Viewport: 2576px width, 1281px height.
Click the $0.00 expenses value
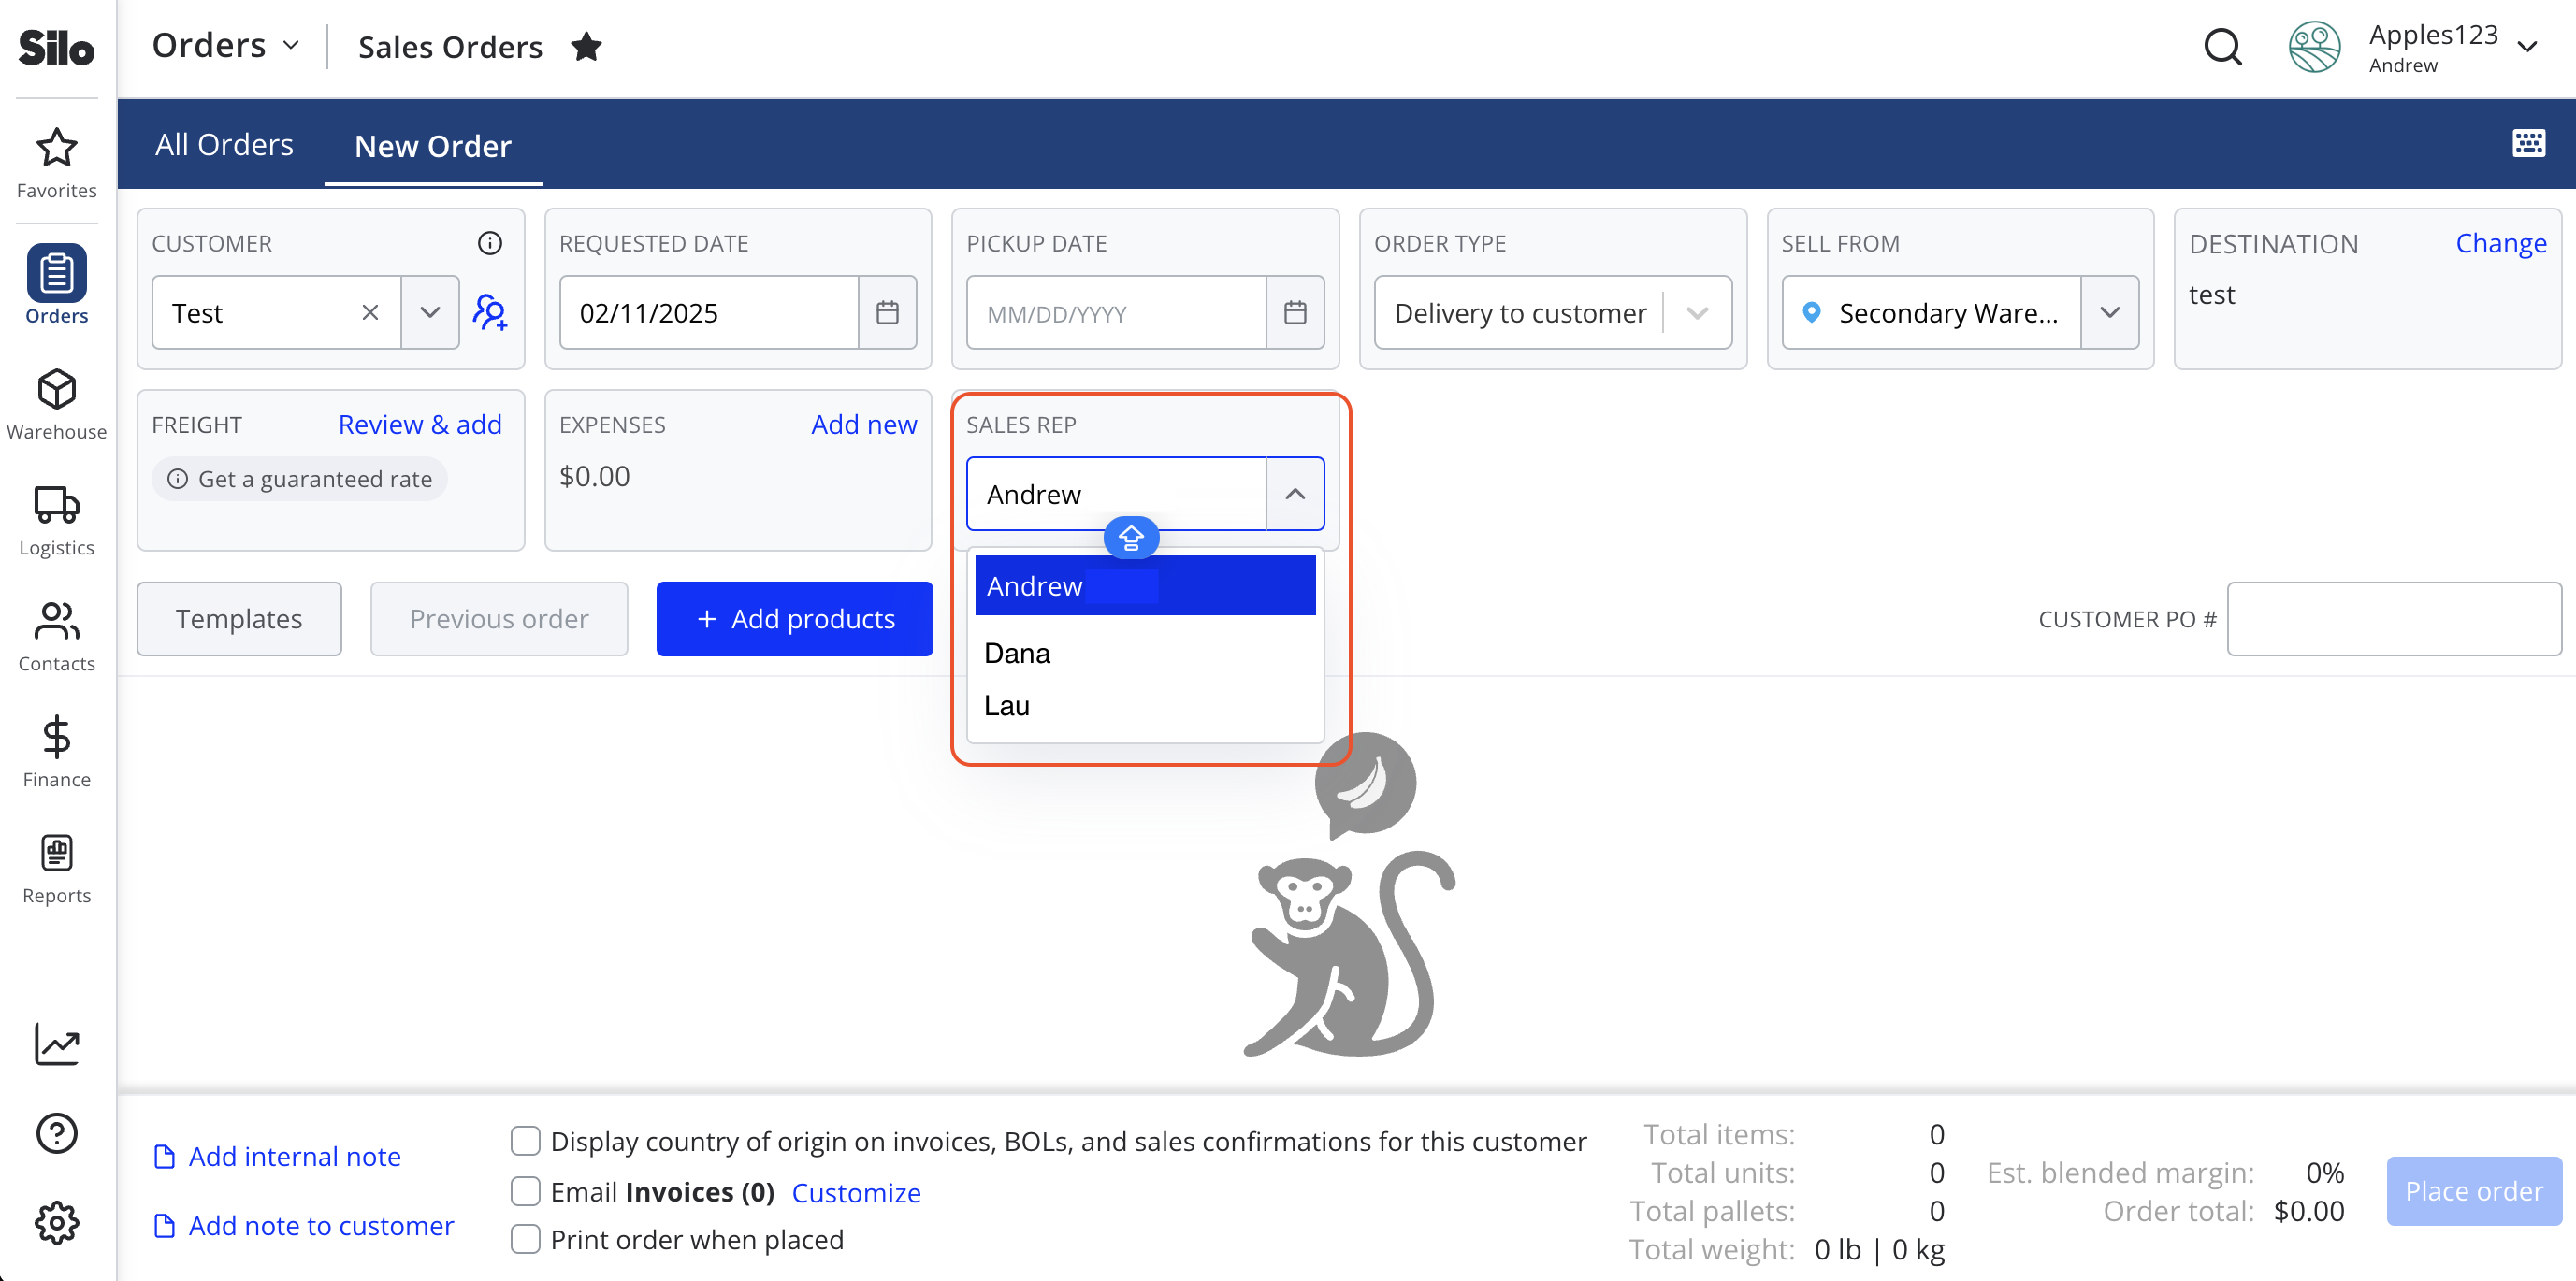click(595, 476)
